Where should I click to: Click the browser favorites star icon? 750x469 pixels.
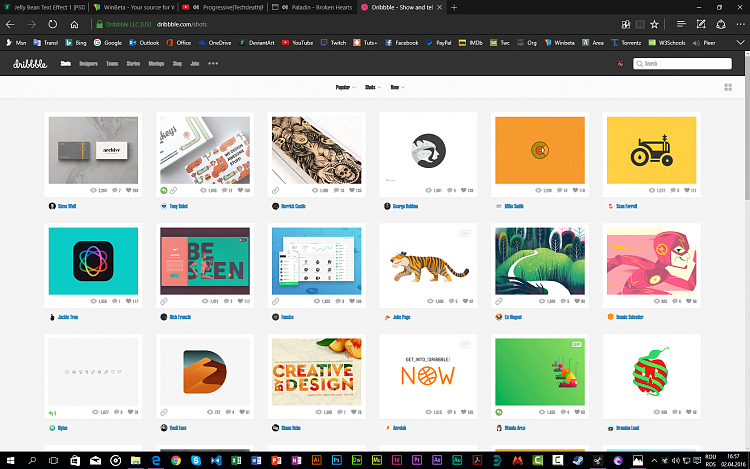coord(654,24)
